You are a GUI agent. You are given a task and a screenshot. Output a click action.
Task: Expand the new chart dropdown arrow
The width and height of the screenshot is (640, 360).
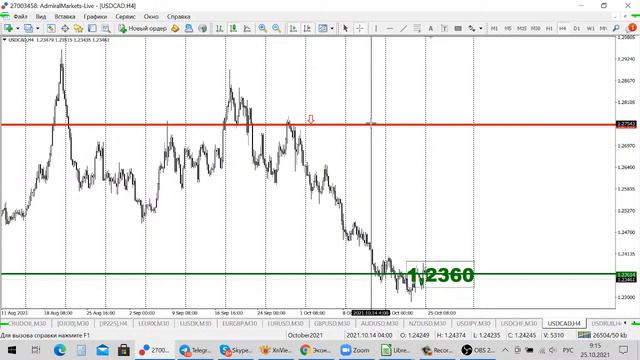[x=18, y=28]
